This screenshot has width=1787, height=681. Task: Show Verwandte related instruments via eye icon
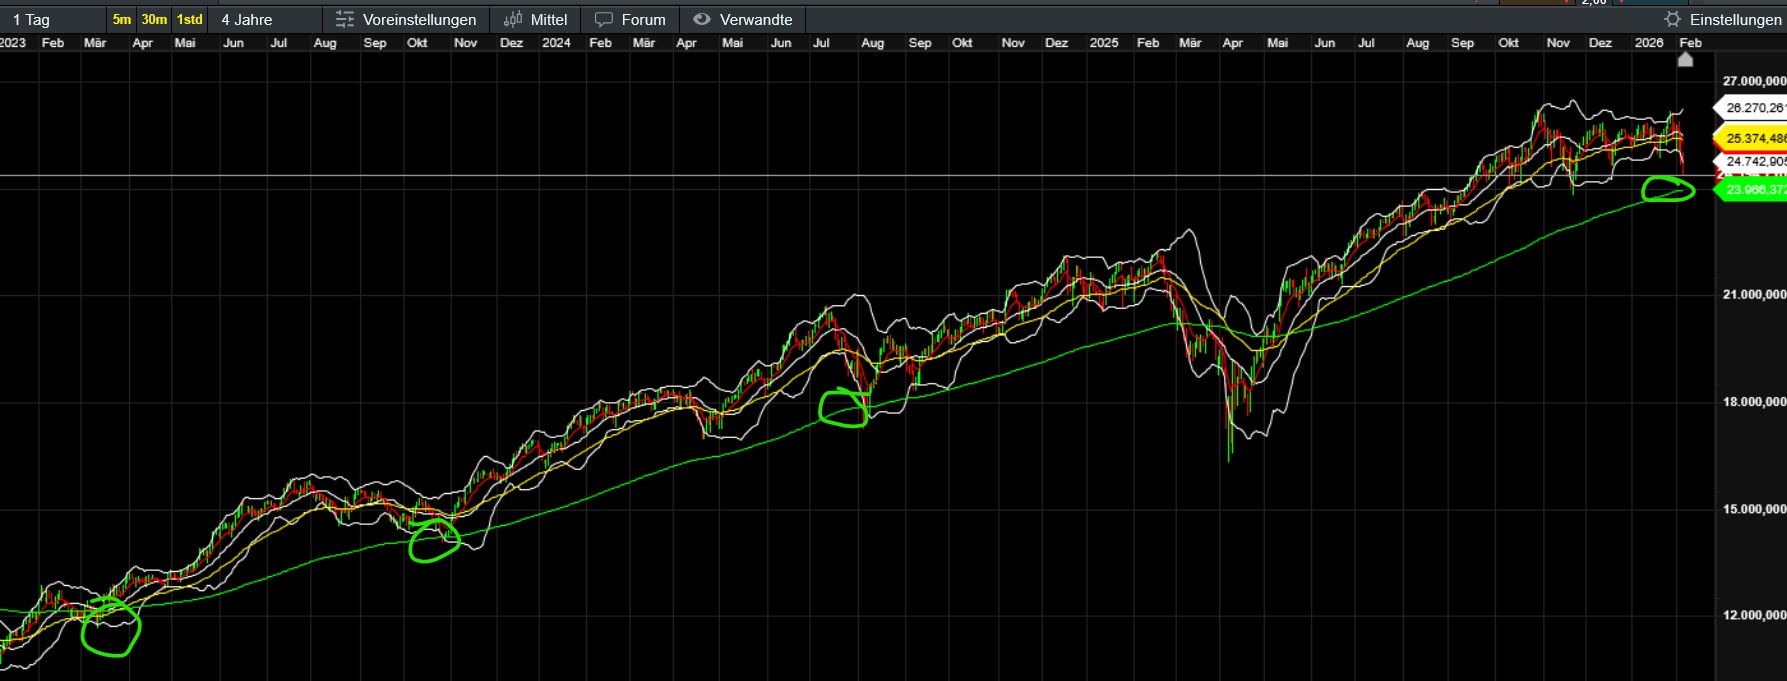pos(702,19)
